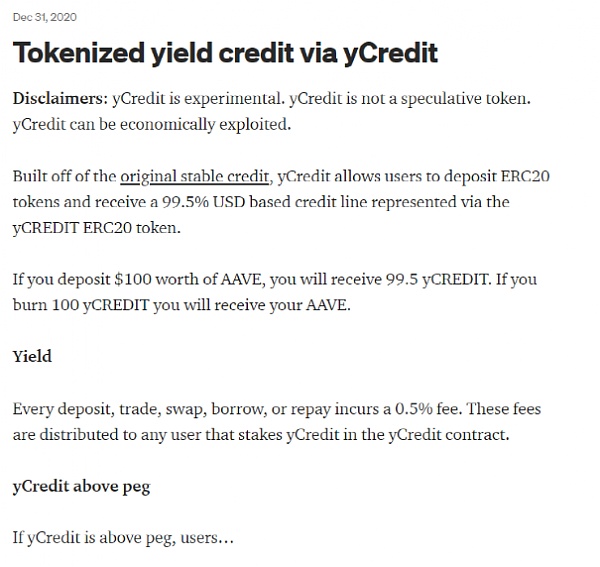Viewport: 600px width, 567px height.
Task: Click the "Yield" section heading
Action: coord(32,356)
